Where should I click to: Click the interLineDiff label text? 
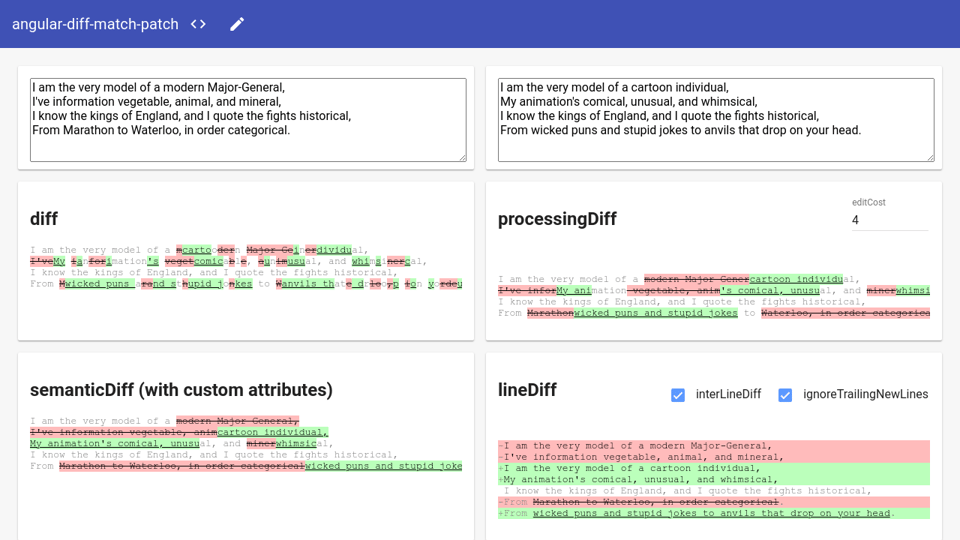click(728, 395)
